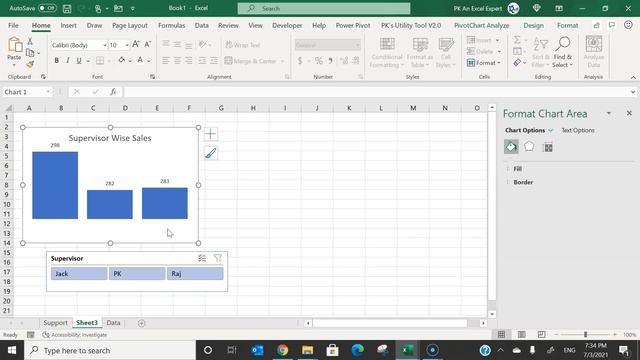This screenshot has width=640, height=360.
Task: Open the Chart Elements plus button
Action: point(211,134)
